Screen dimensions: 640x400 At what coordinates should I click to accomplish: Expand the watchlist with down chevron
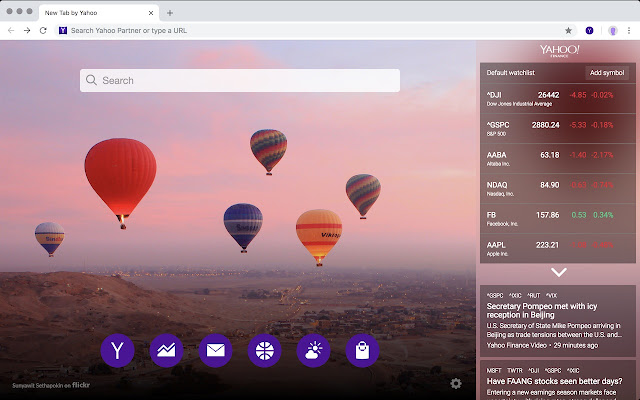coord(558,272)
